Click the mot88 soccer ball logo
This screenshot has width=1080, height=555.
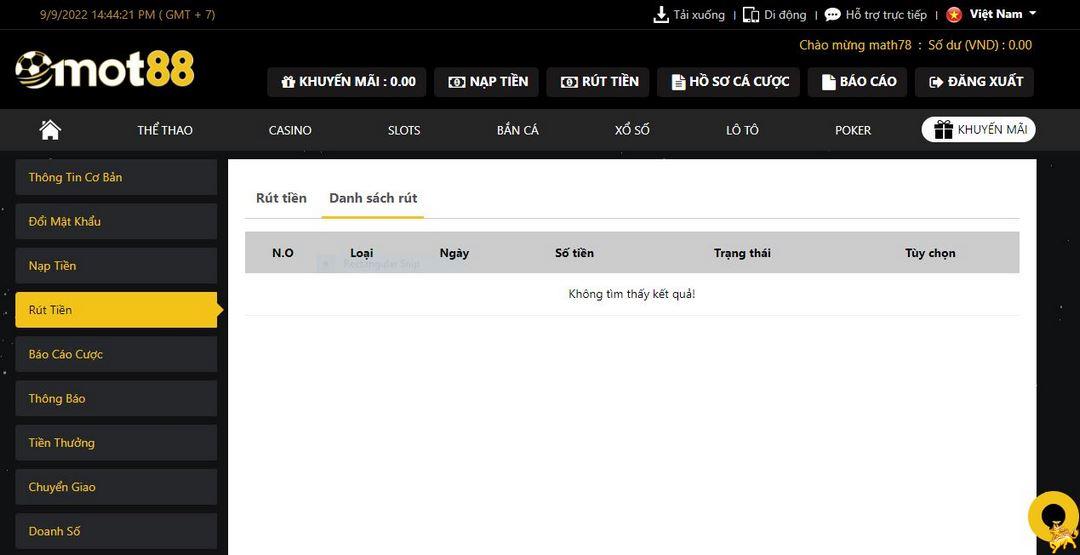[34, 70]
